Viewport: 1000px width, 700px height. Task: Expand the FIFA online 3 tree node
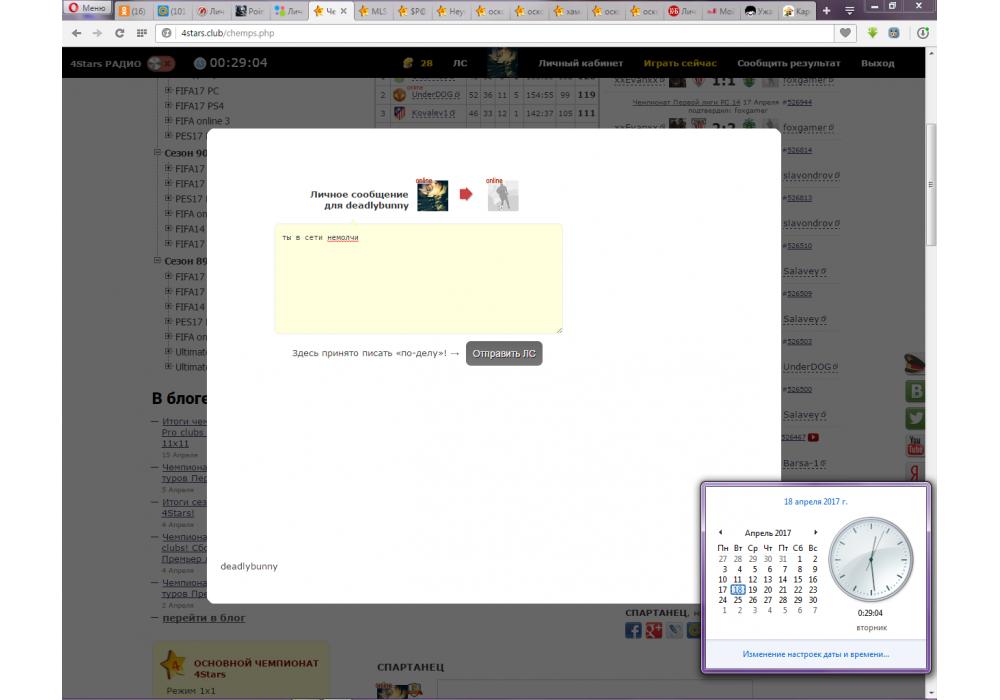(x=168, y=121)
